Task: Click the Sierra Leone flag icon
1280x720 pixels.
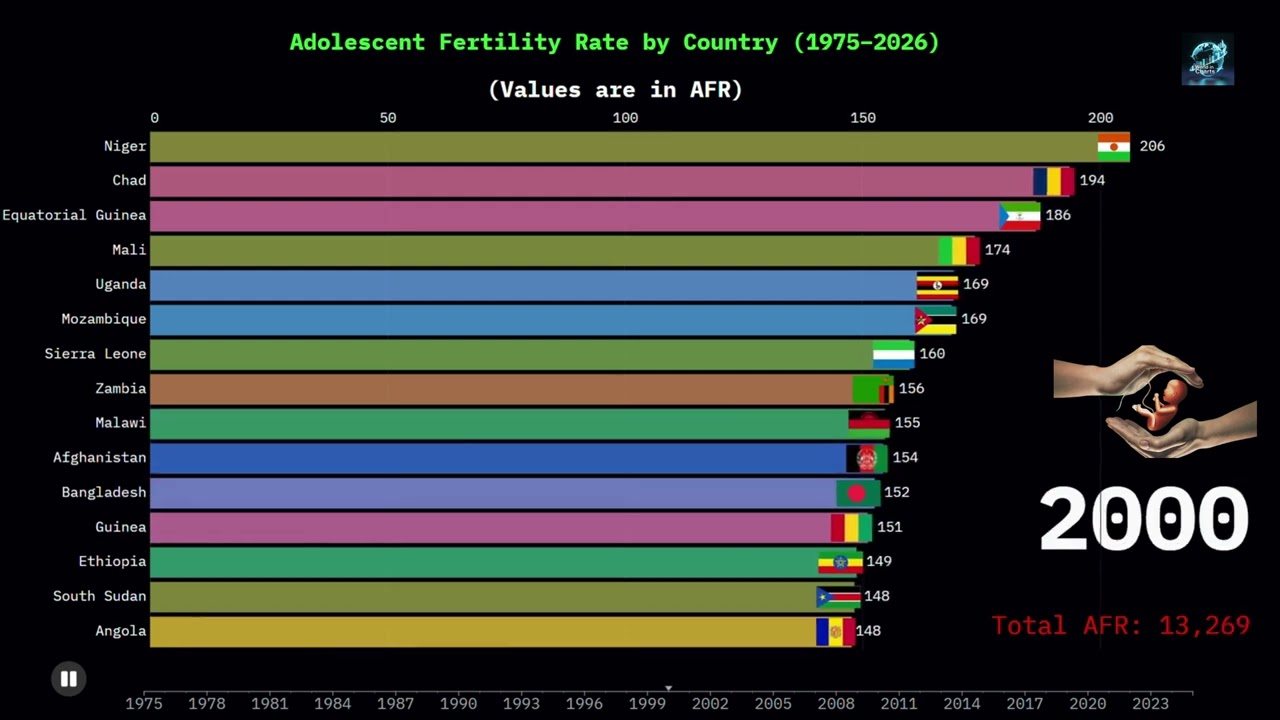Action: 894,354
